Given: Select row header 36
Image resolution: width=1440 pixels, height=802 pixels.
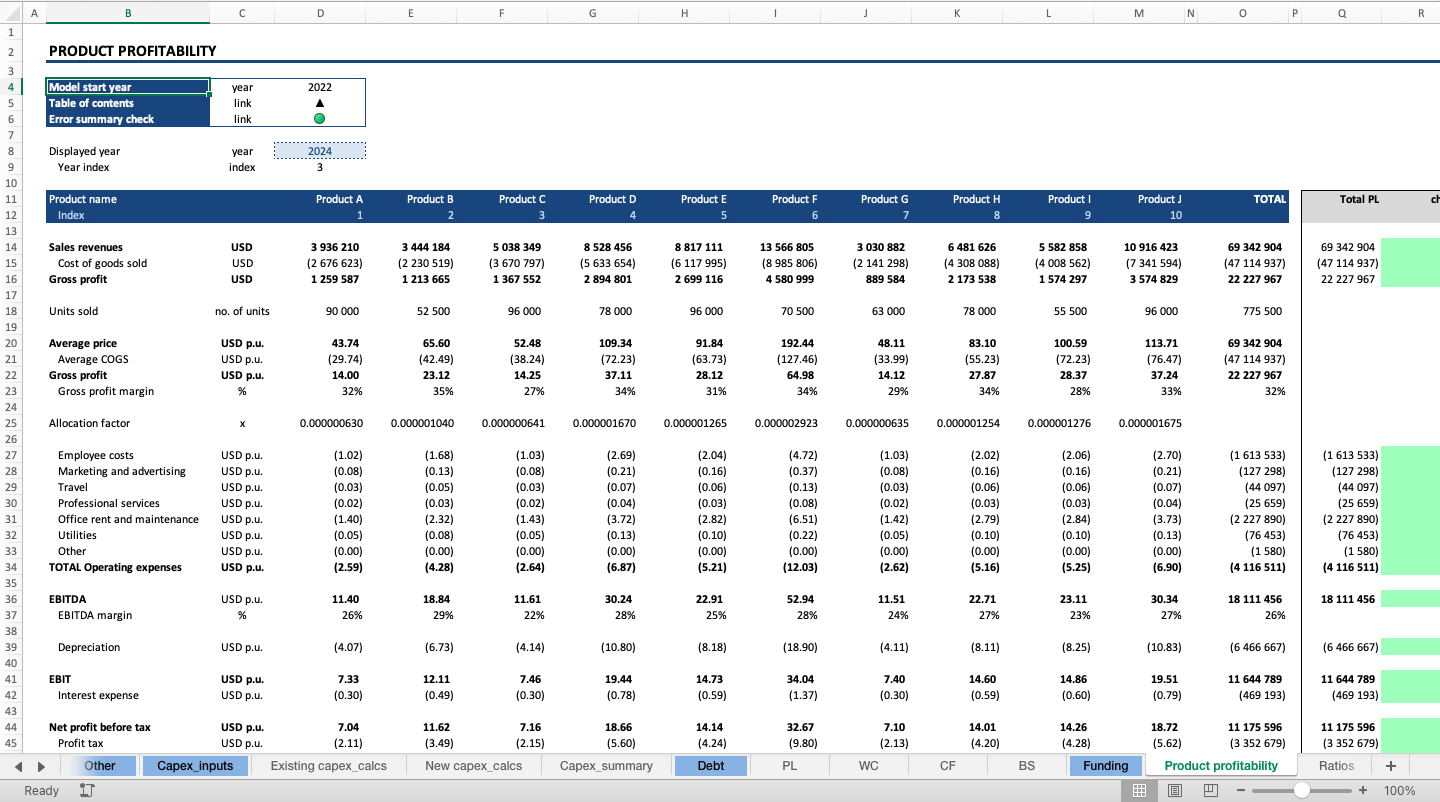Looking at the screenshot, I should coord(11,599).
